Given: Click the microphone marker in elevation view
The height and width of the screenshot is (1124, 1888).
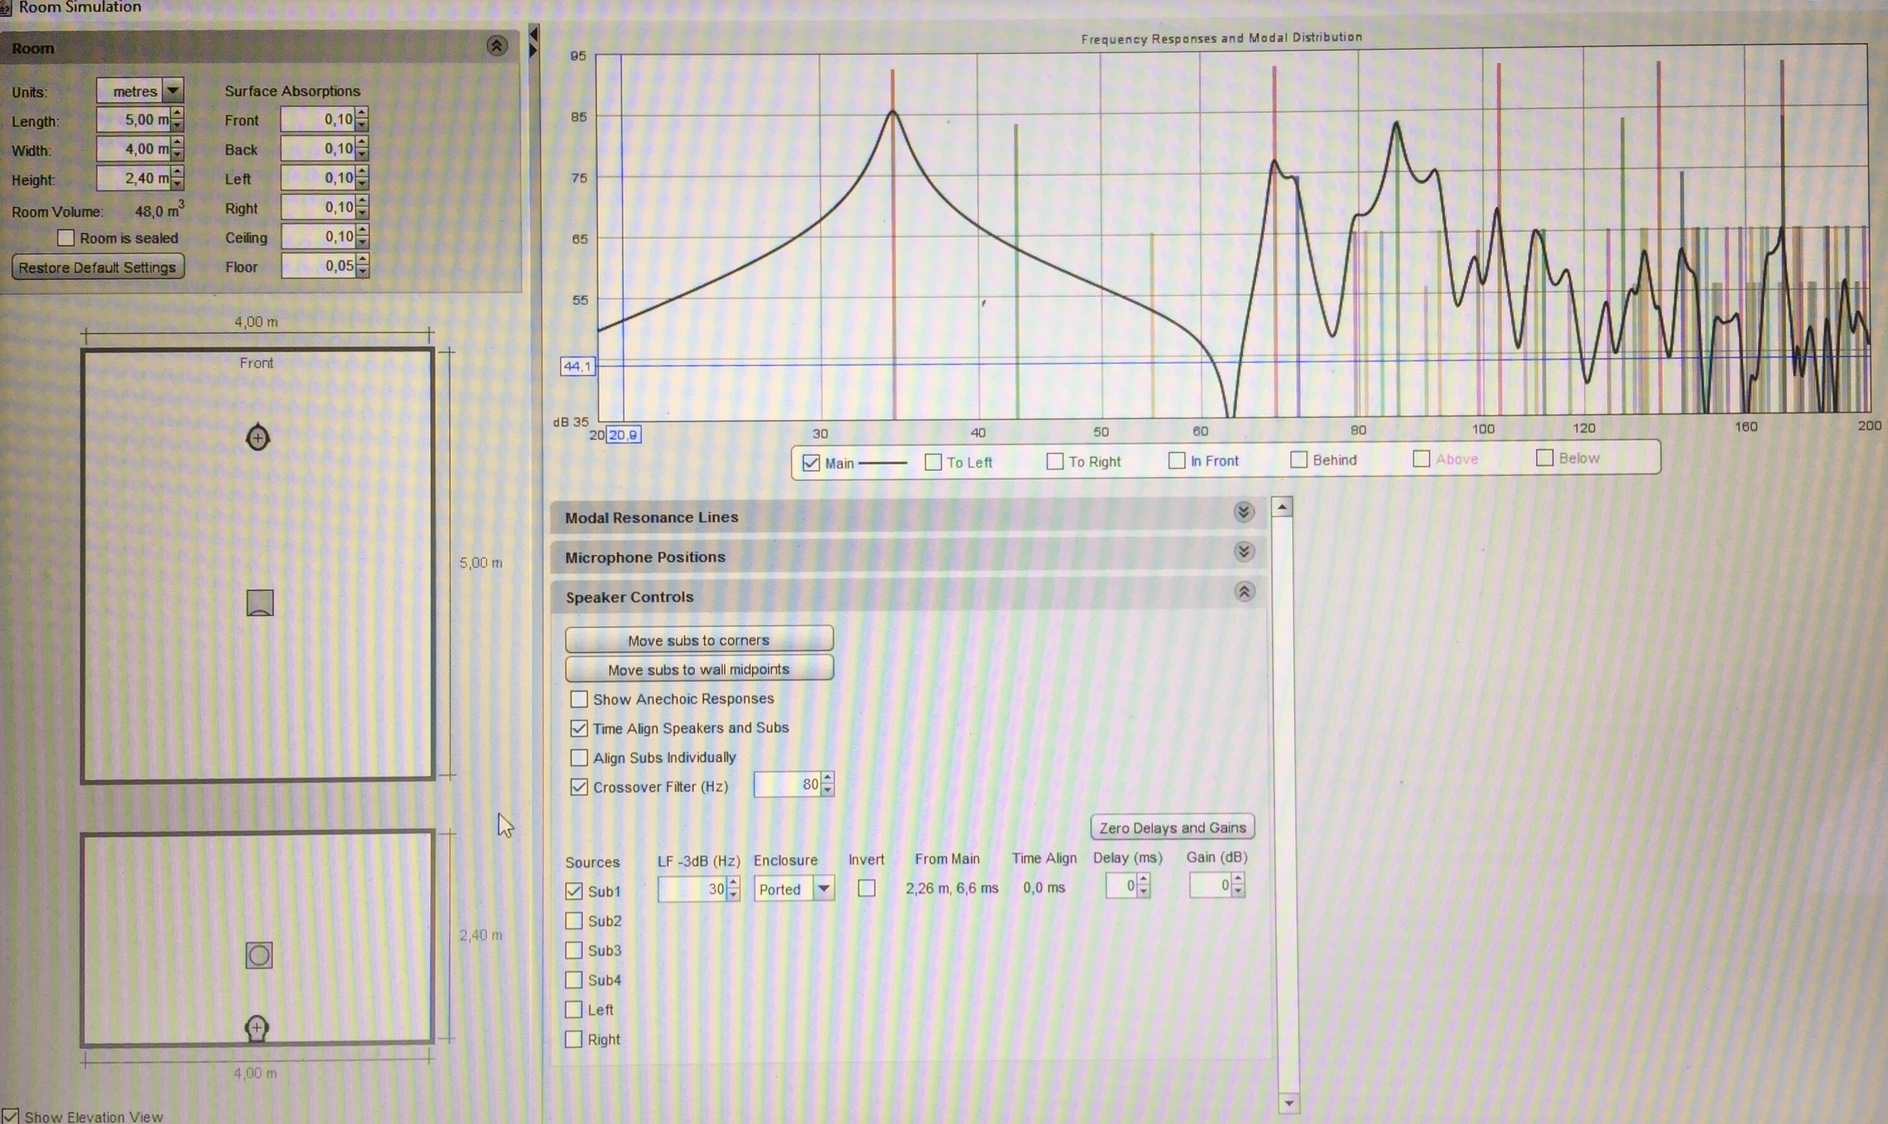Looking at the screenshot, I should [x=257, y=1028].
